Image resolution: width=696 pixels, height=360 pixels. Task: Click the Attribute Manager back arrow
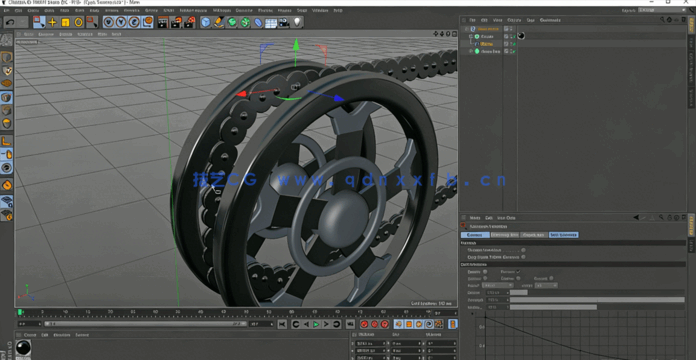(x=637, y=218)
